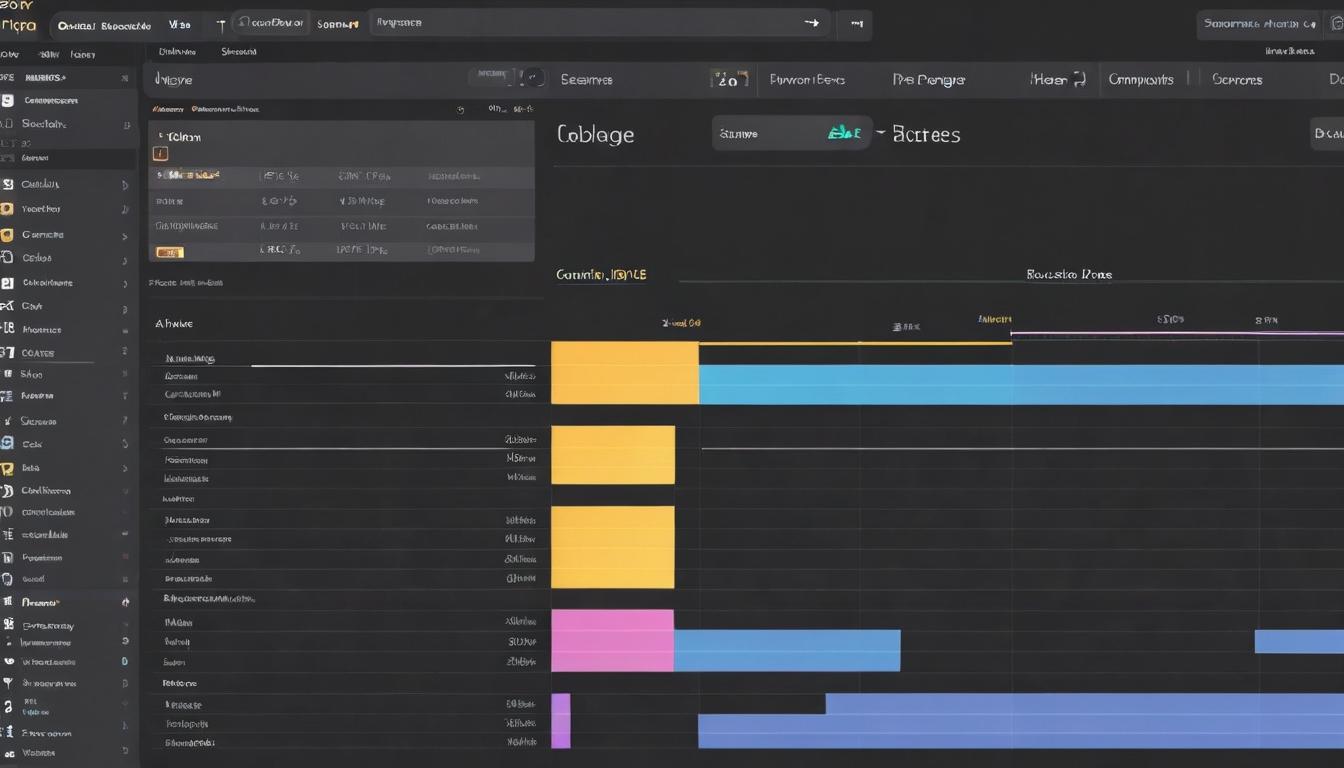Select the small purple block in the bottom timeline rows
The width and height of the screenshot is (1344, 768).
pos(560,720)
